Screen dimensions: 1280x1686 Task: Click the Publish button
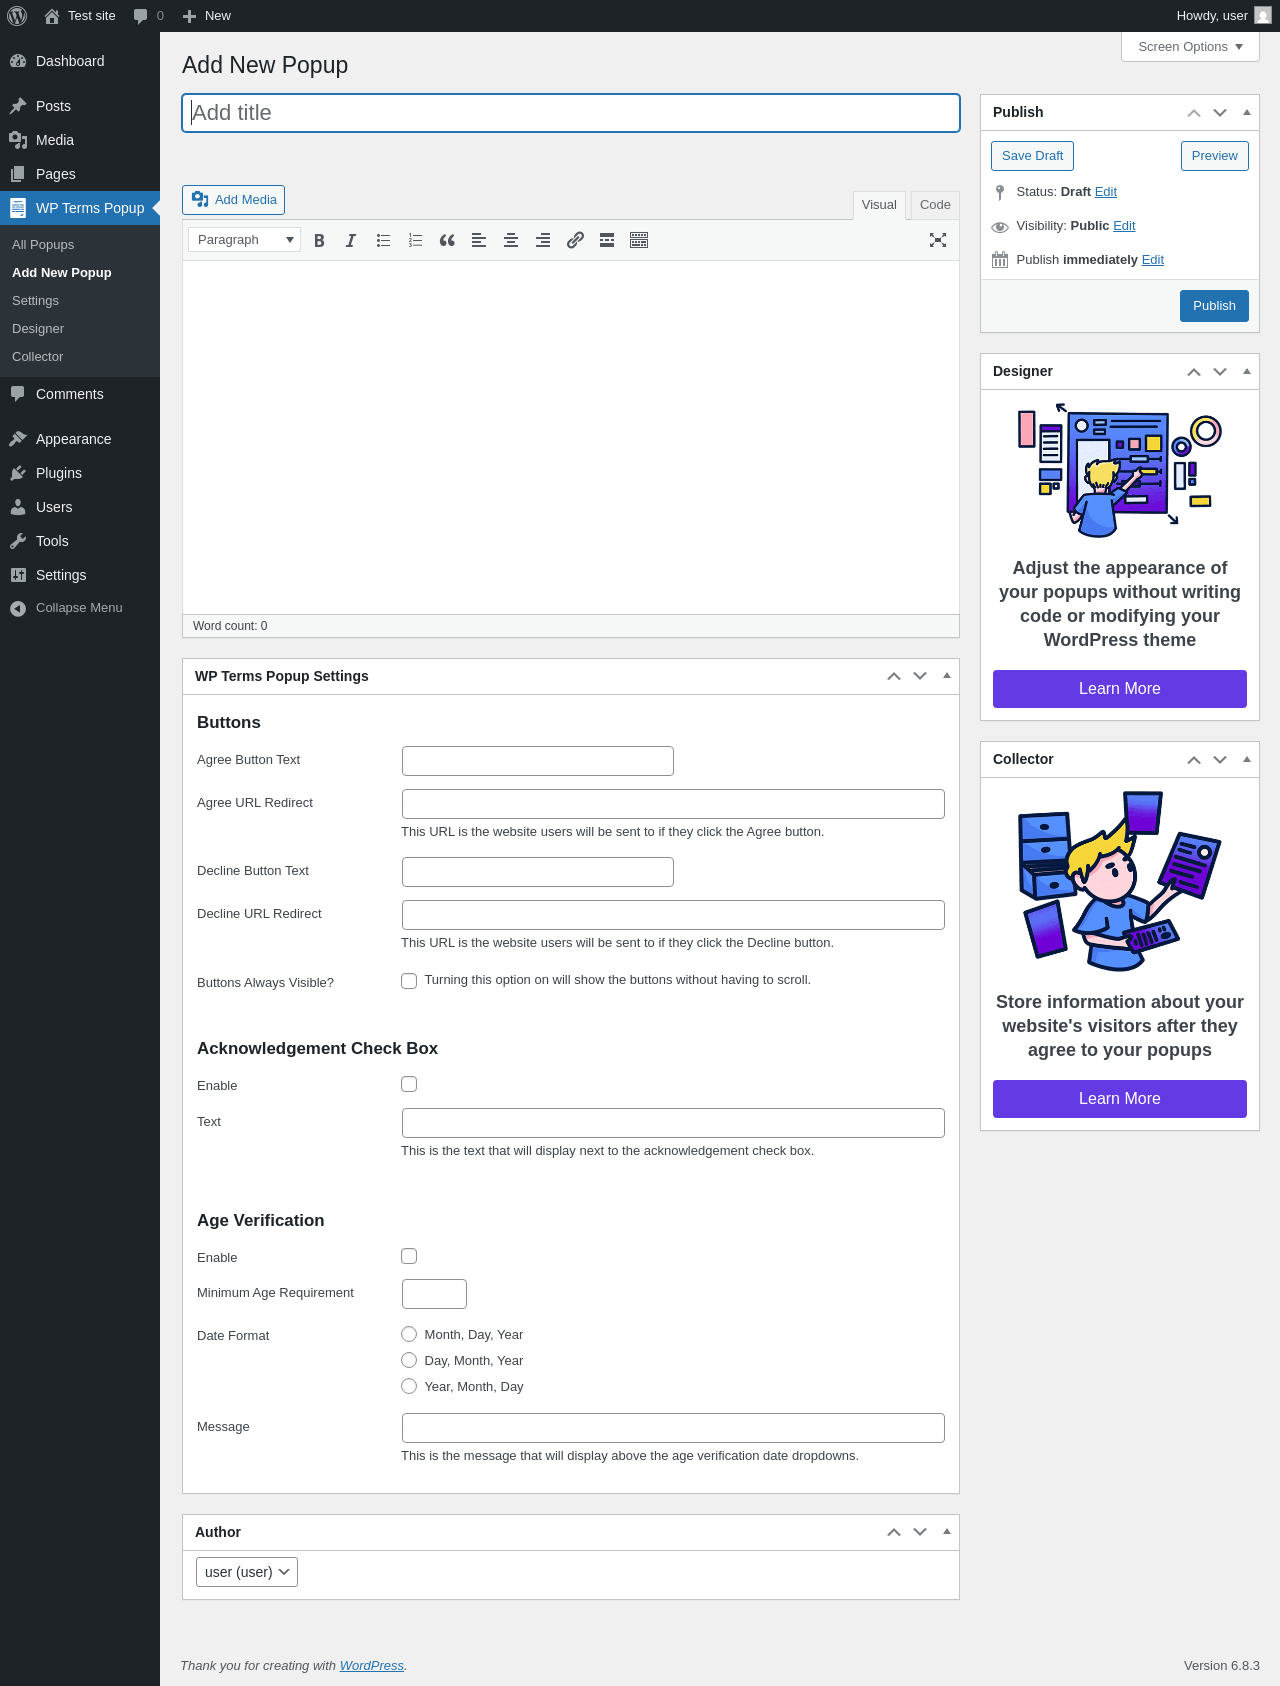click(1214, 306)
